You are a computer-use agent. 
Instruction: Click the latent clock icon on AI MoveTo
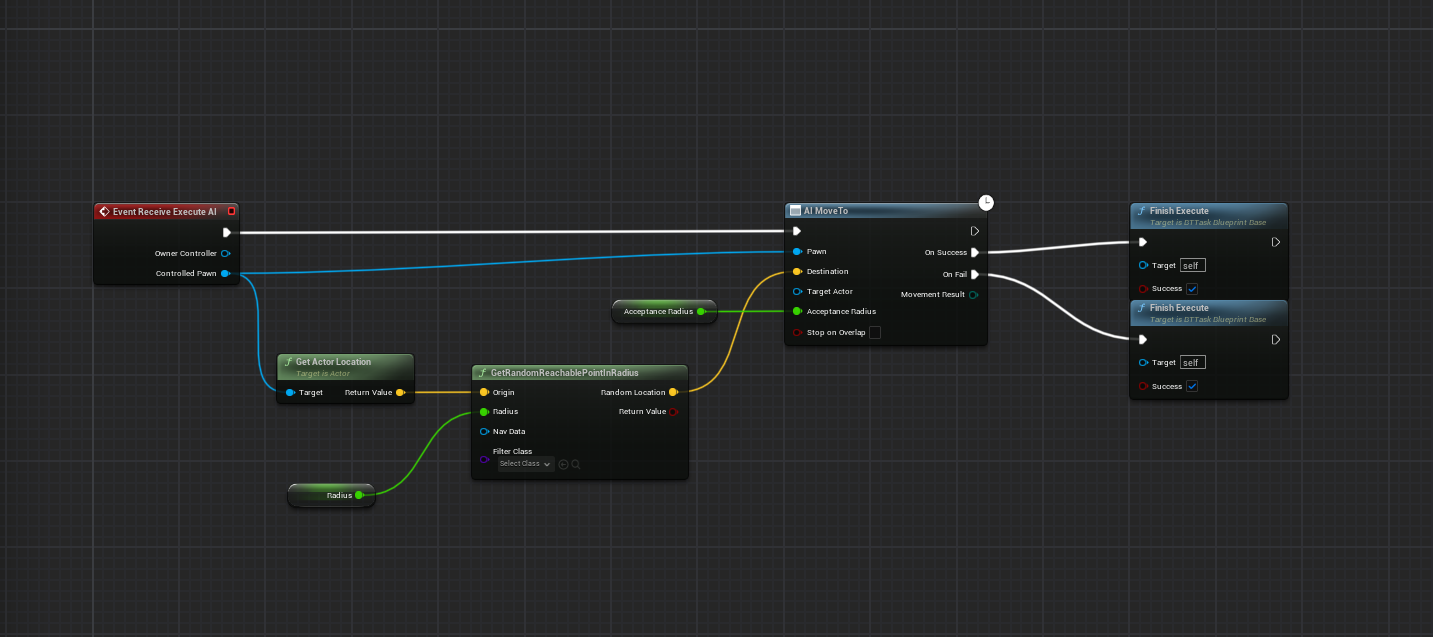tap(986, 203)
